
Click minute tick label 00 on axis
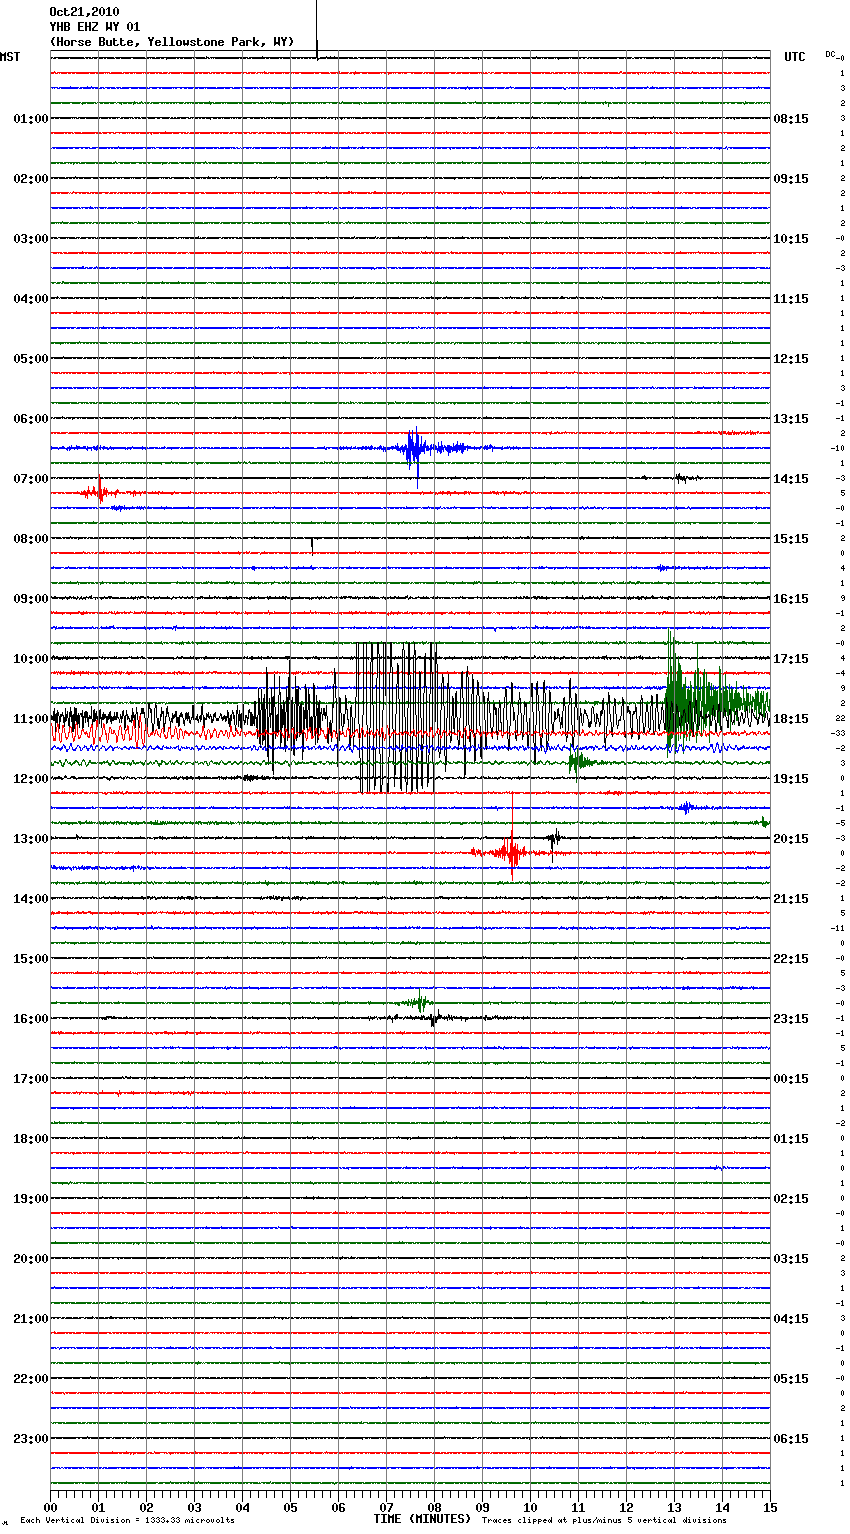coord(50,1507)
